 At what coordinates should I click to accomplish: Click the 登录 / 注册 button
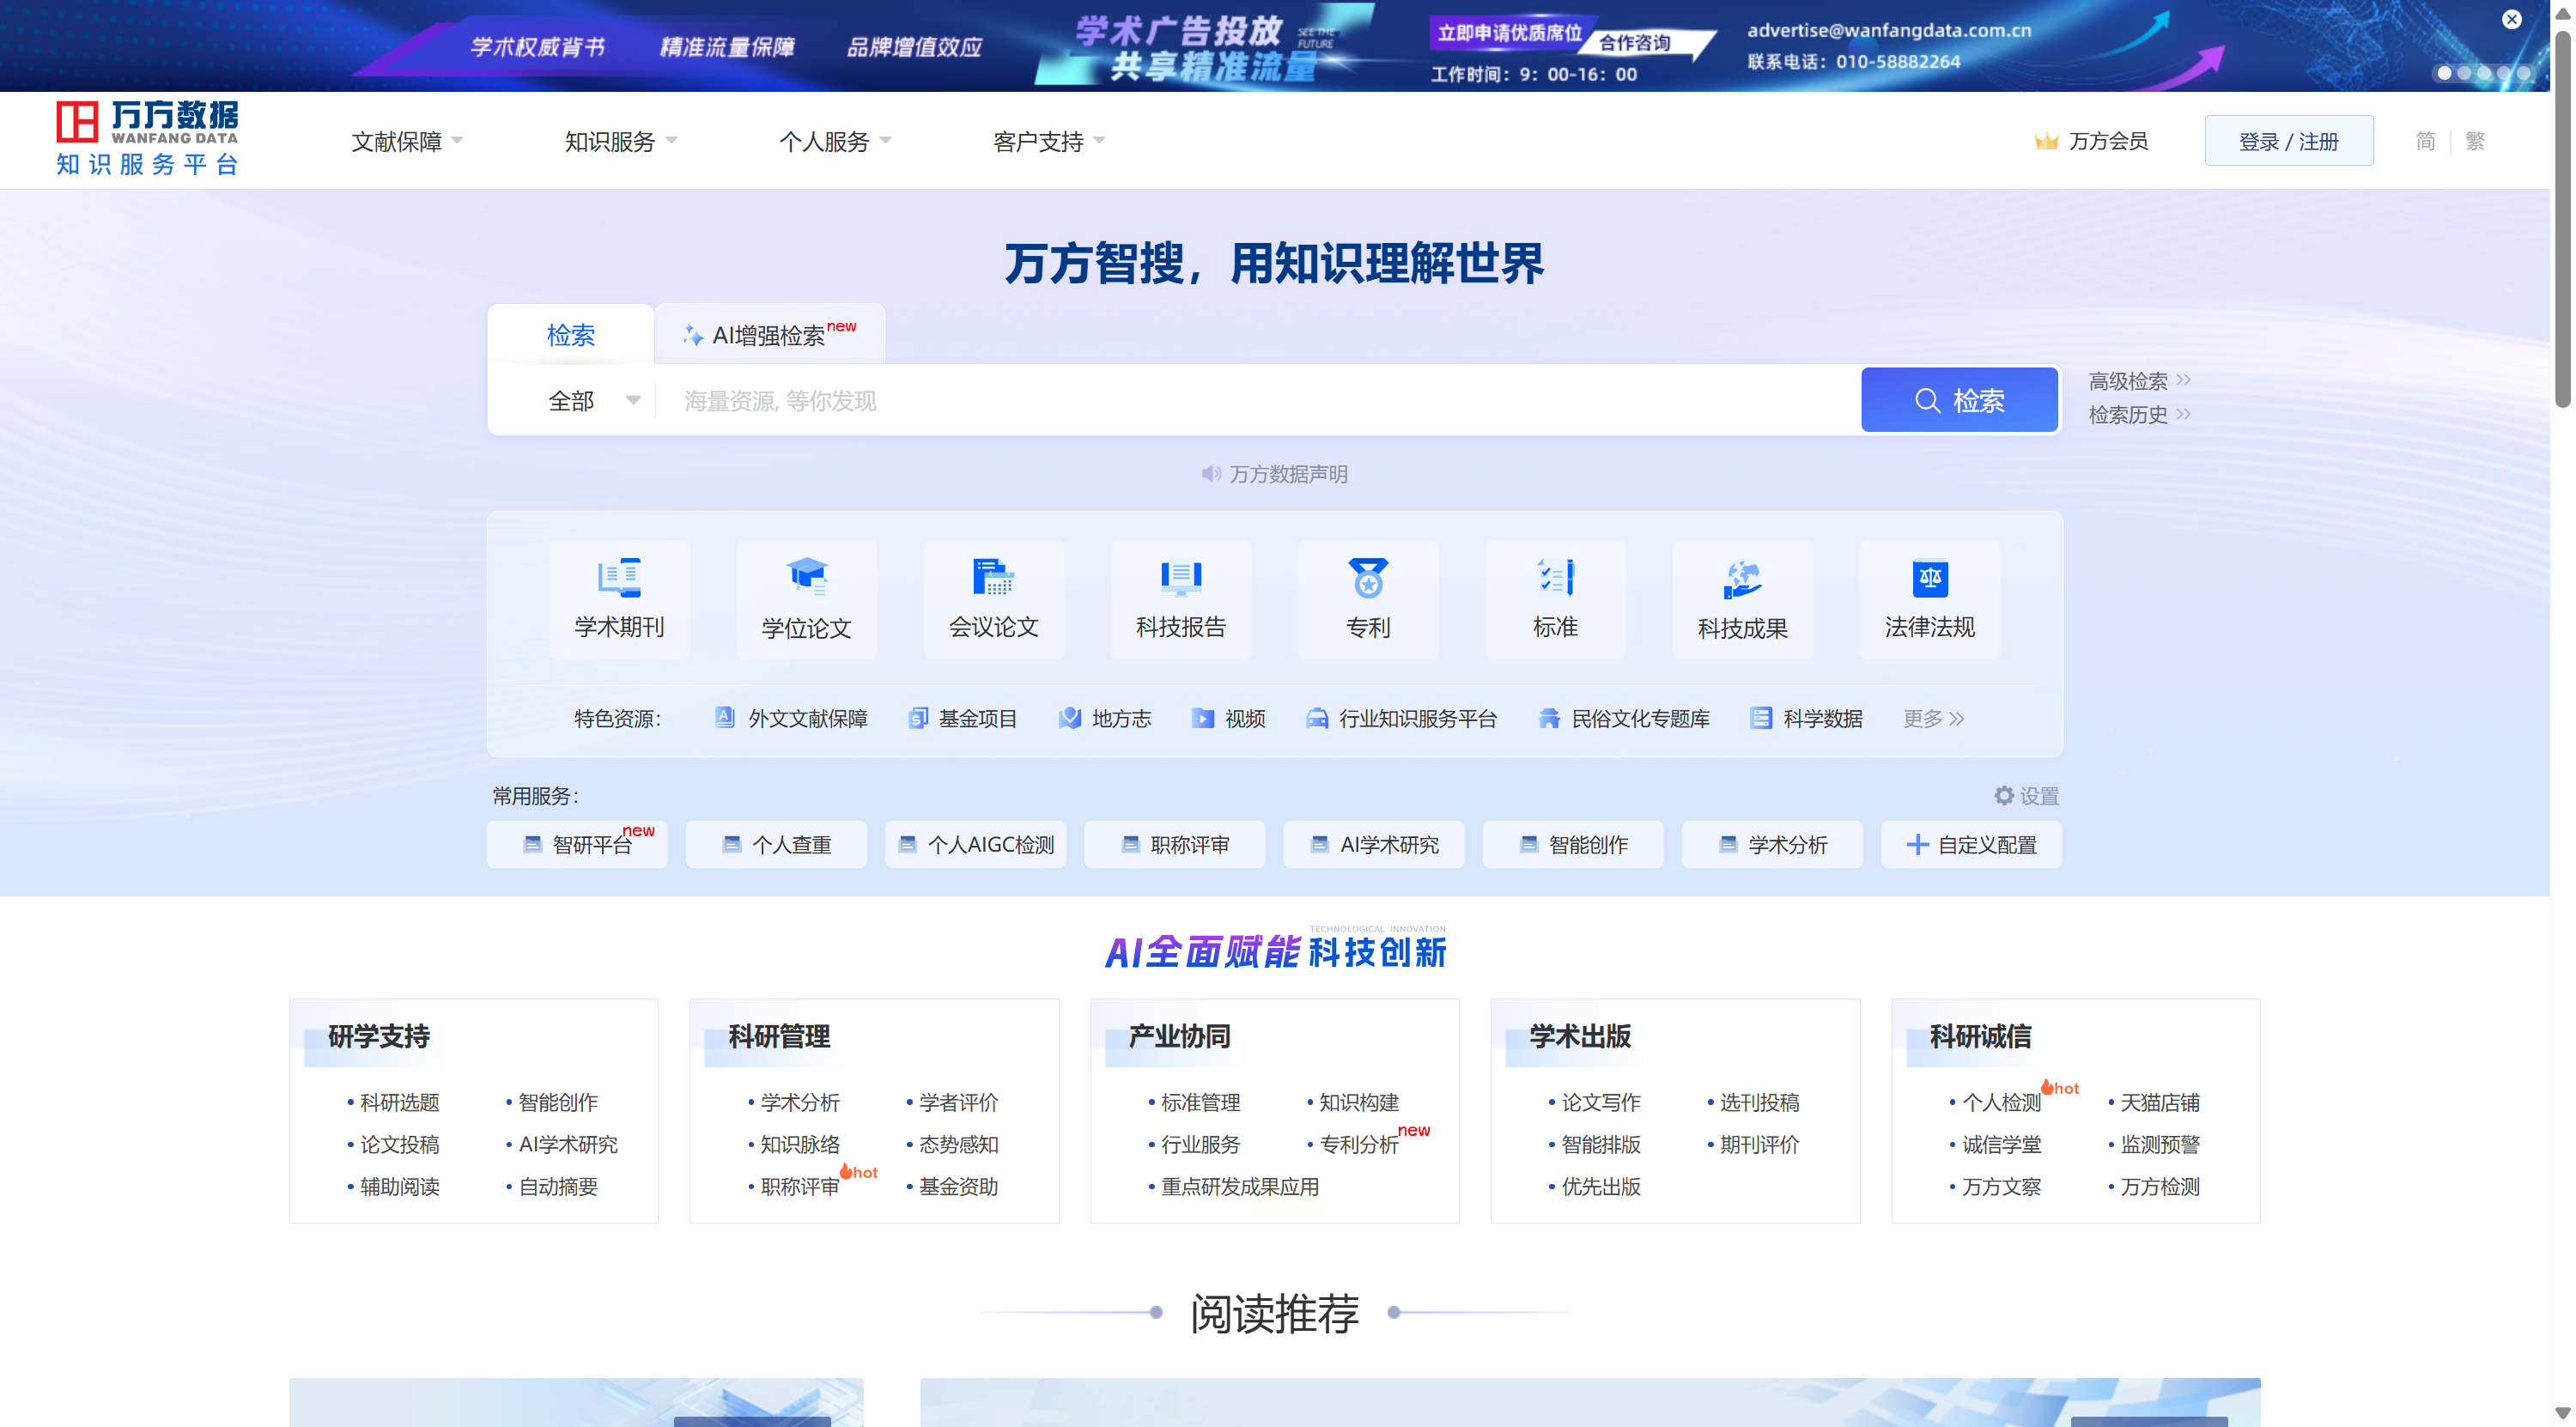coord(2288,141)
